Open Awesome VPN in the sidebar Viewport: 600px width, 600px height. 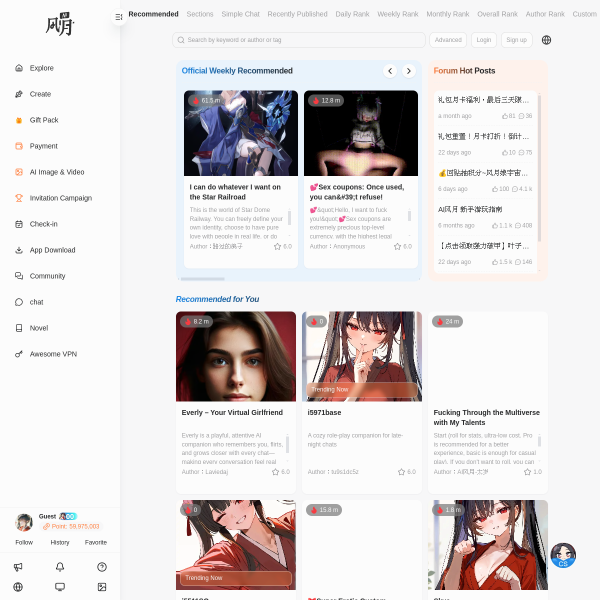[x=46, y=354]
